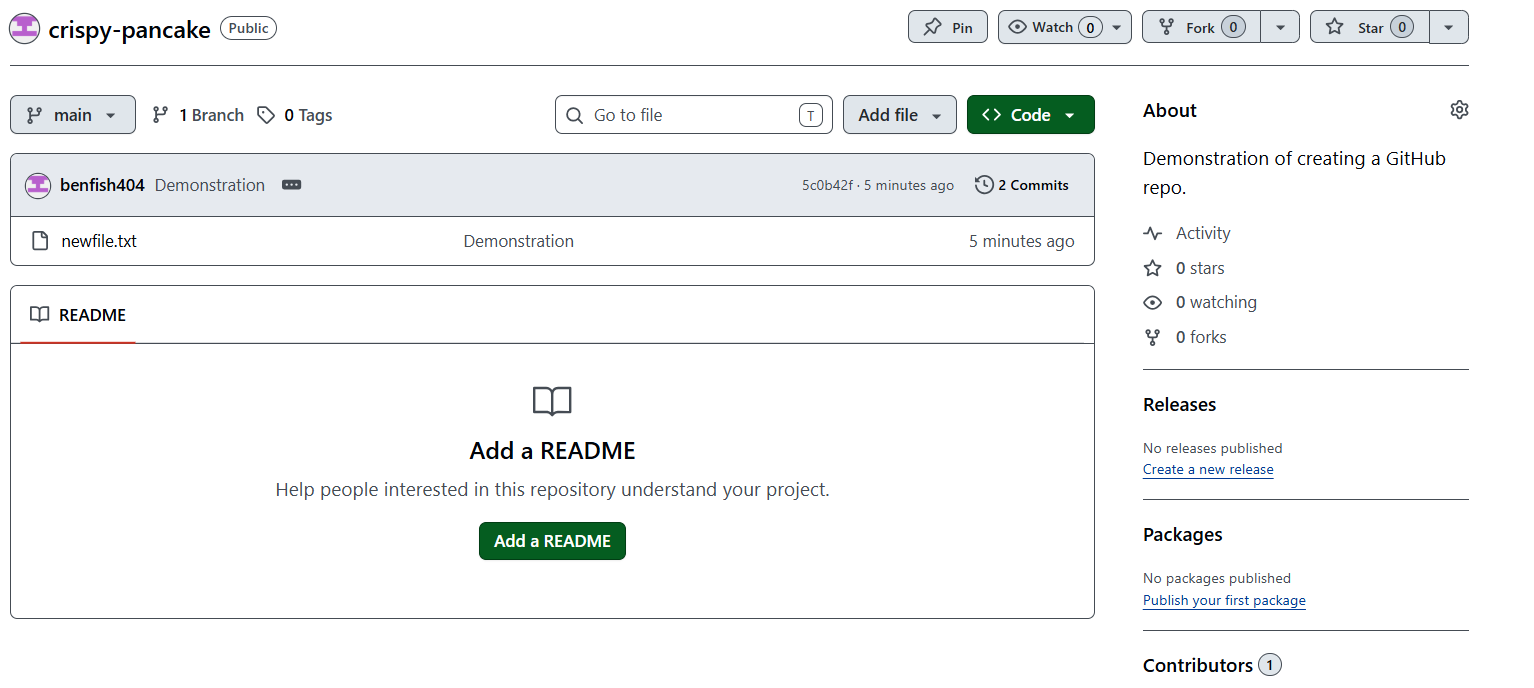
Task: Open the commit hash 5c0b42f link
Action: [827, 185]
